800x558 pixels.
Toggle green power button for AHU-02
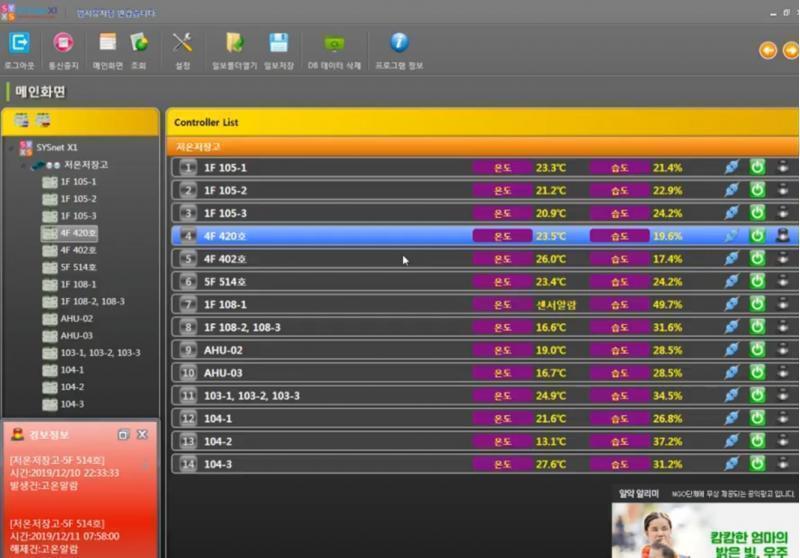point(757,350)
